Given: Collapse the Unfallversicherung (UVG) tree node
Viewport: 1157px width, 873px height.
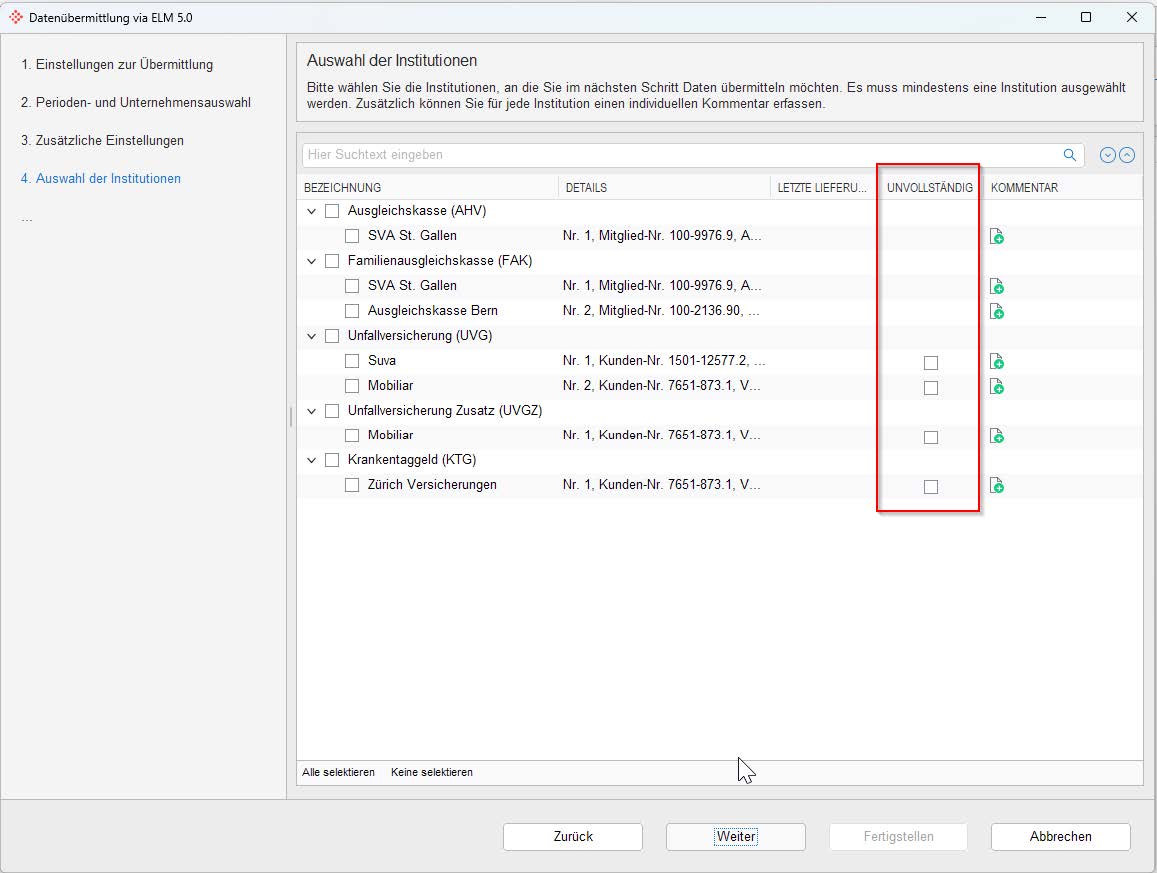Looking at the screenshot, I should point(312,336).
